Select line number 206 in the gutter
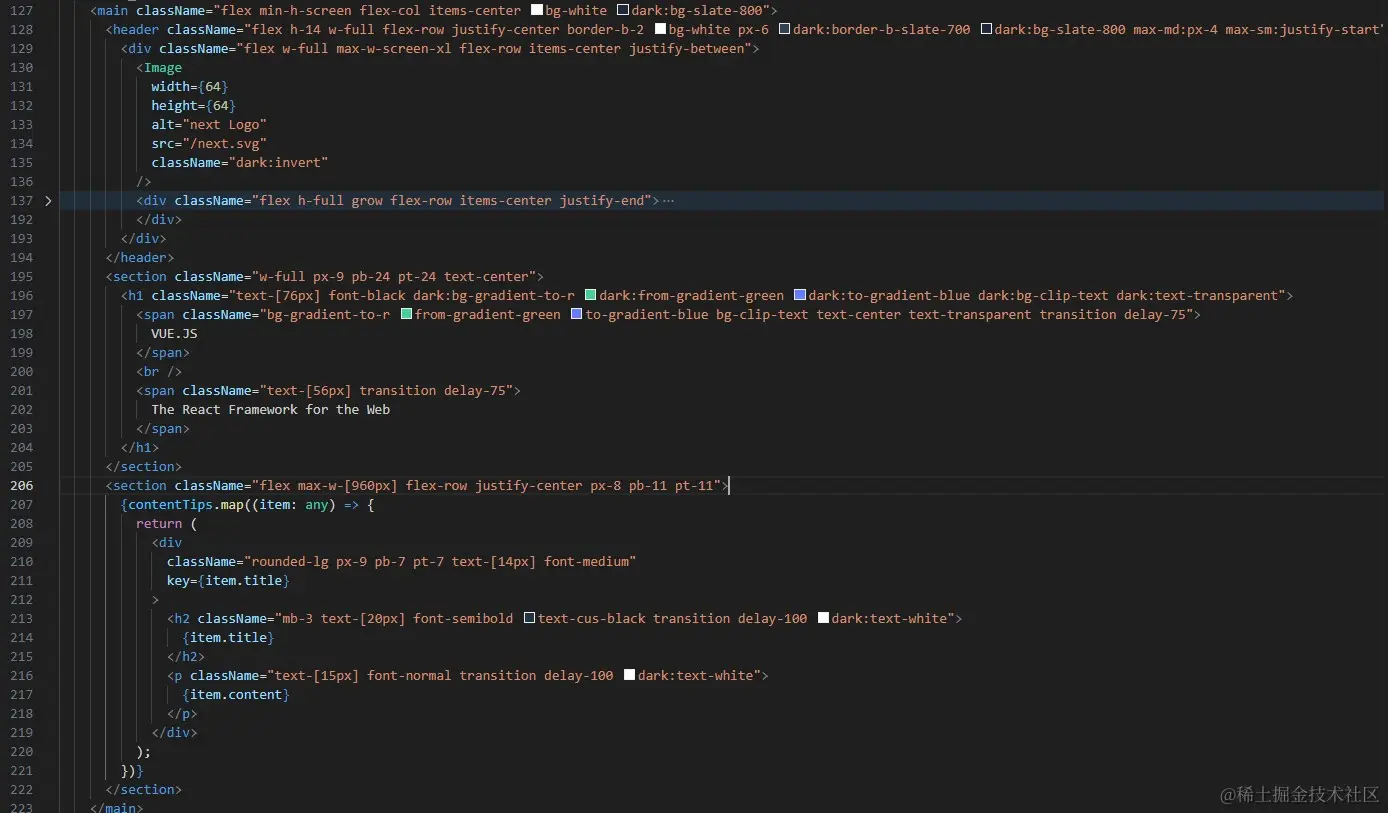 click(x=21, y=486)
